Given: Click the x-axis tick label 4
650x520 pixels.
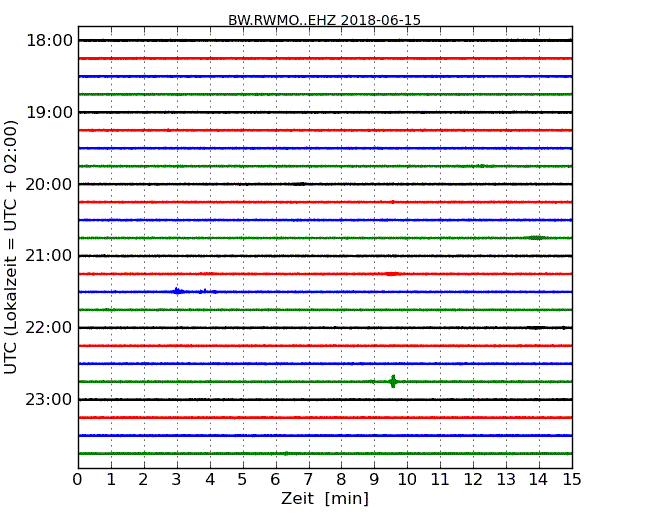Looking at the screenshot, I should coord(210,480).
